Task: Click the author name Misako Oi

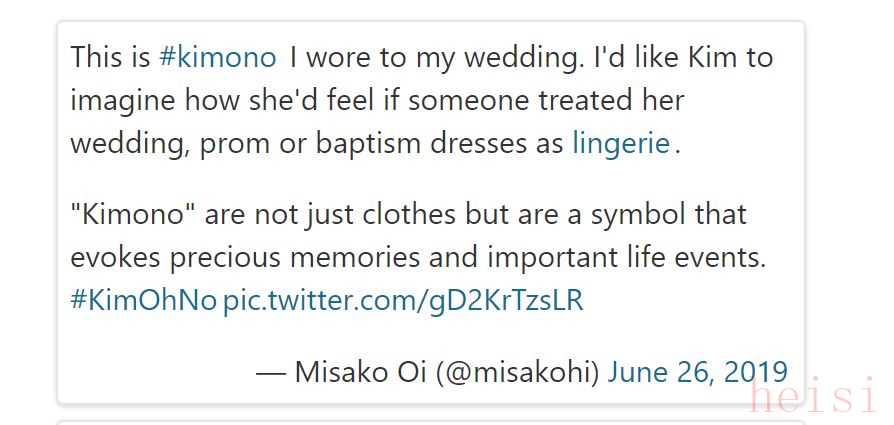Action: click(x=359, y=372)
